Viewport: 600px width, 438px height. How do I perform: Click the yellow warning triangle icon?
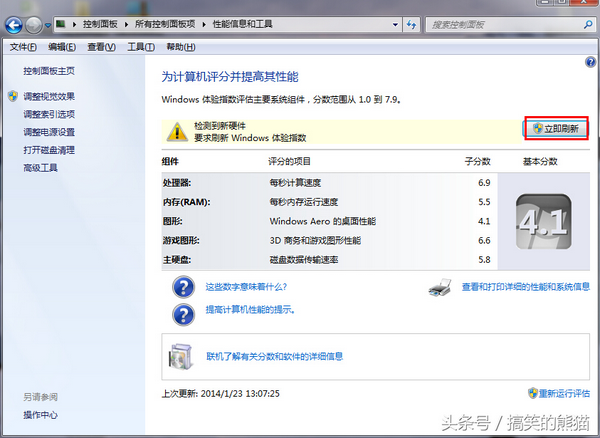(x=177, y=132)
